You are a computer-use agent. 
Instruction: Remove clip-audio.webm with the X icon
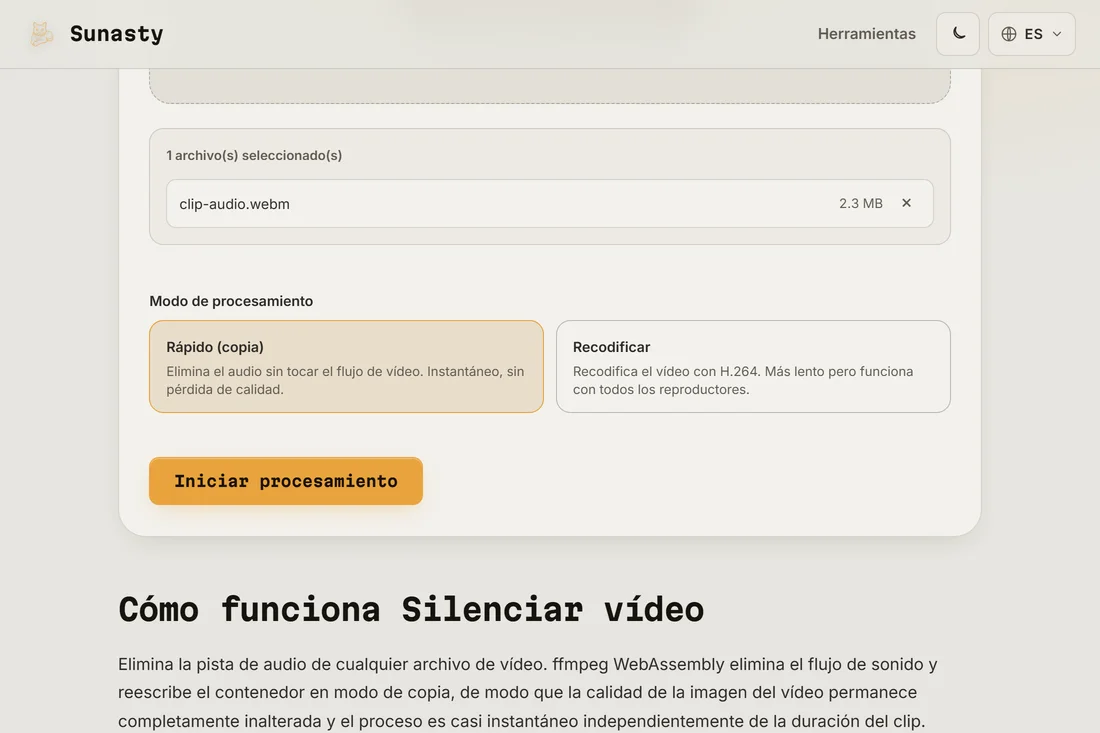(906, 203)
